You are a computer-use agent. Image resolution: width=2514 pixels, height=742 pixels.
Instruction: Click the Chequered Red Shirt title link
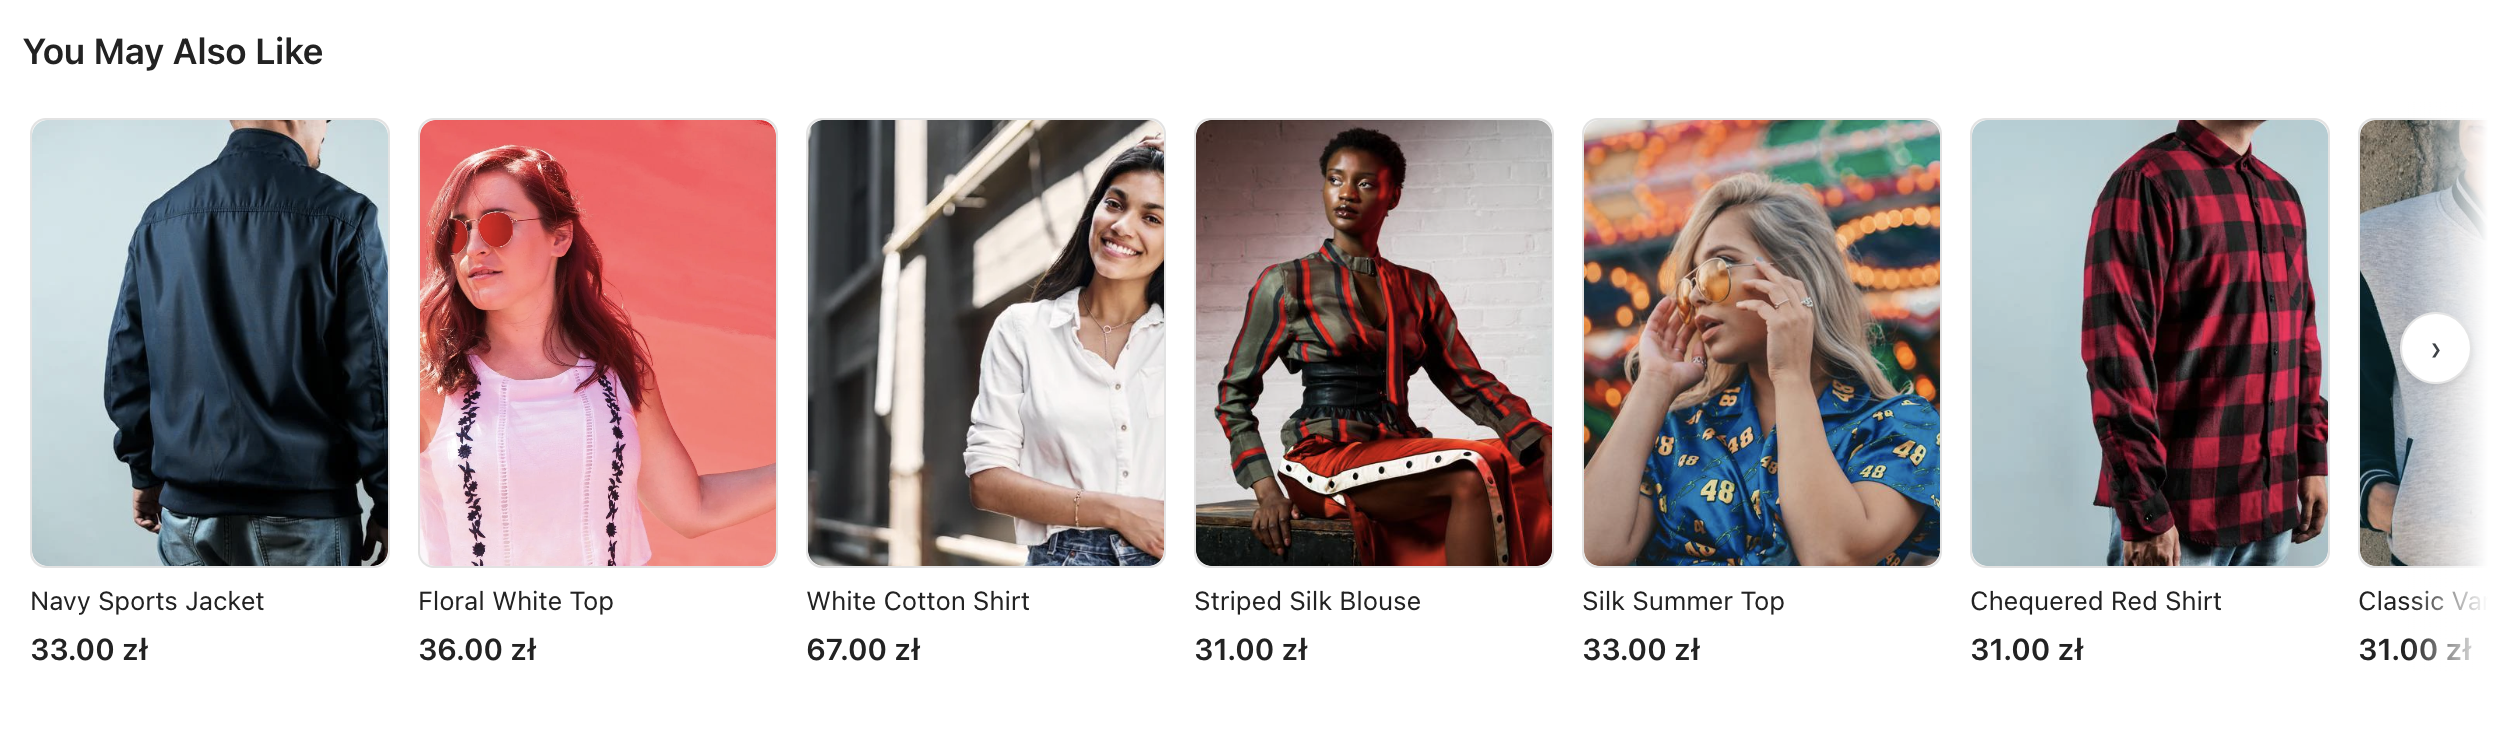tap(2096, 601)
